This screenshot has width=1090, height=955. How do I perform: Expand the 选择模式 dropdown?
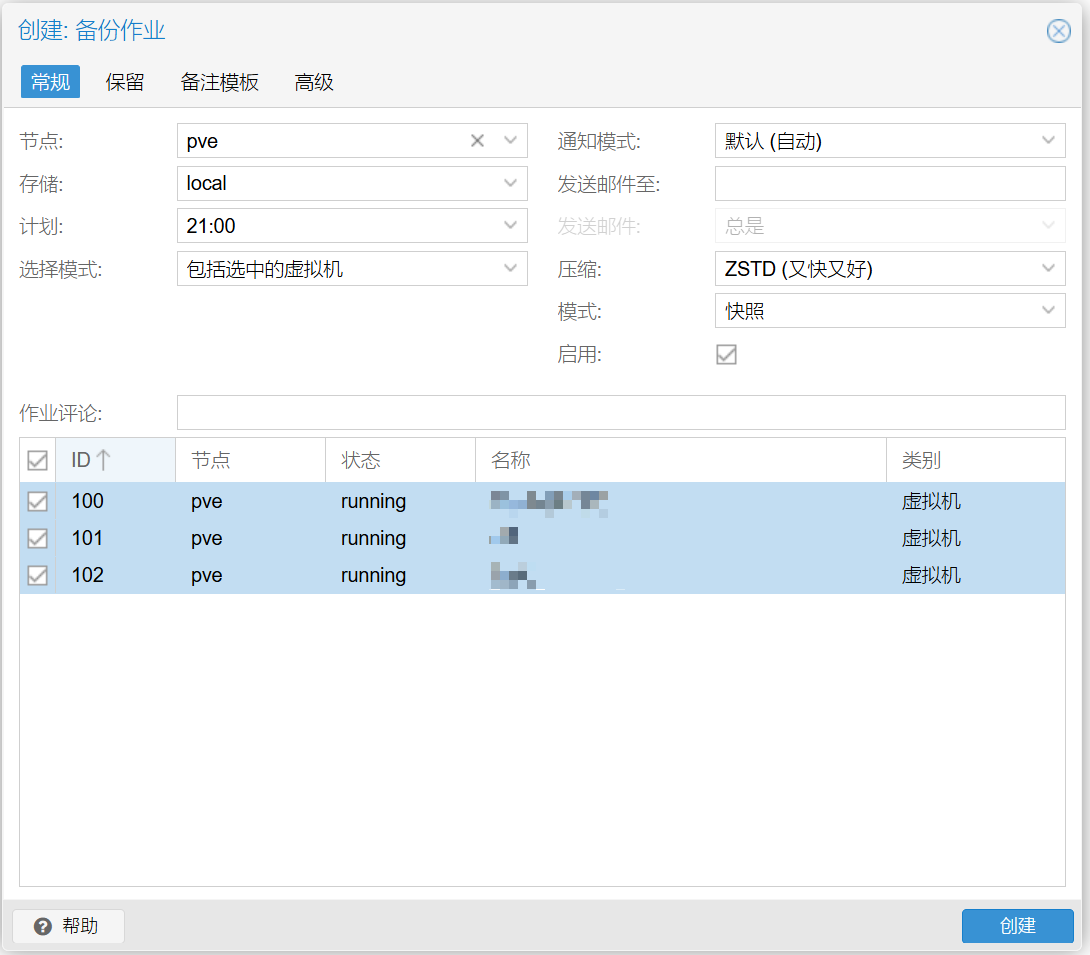(510, 268)
